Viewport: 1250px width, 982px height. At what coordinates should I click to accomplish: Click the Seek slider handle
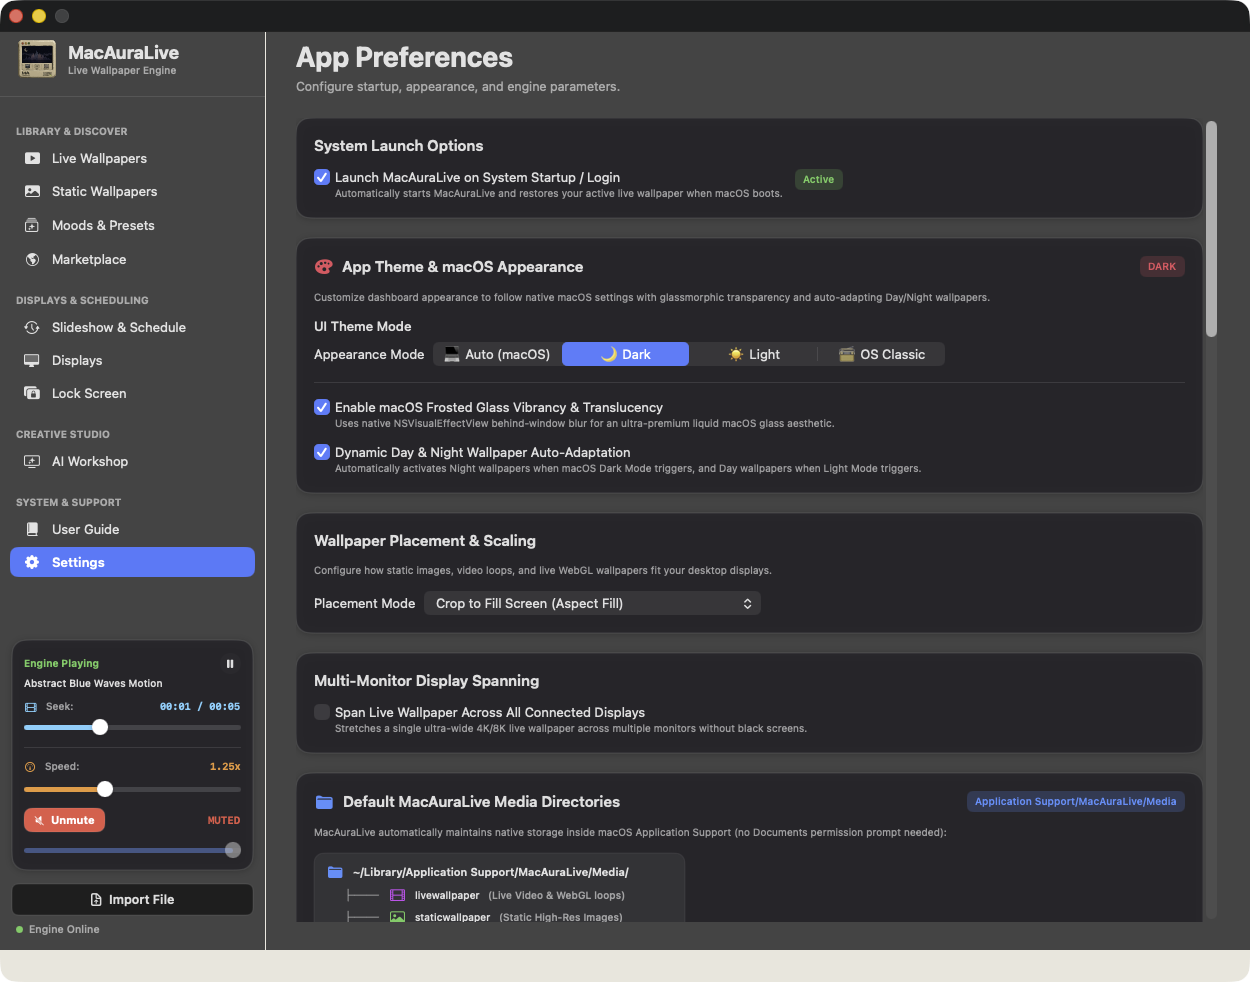click(x=100, y=727)
